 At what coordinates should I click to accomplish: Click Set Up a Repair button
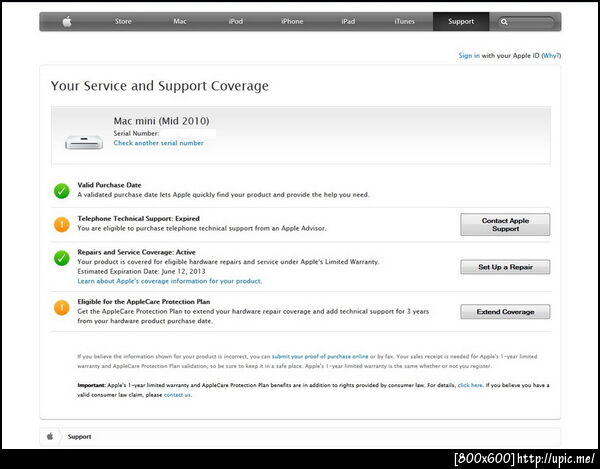click(x=505, y=267)
